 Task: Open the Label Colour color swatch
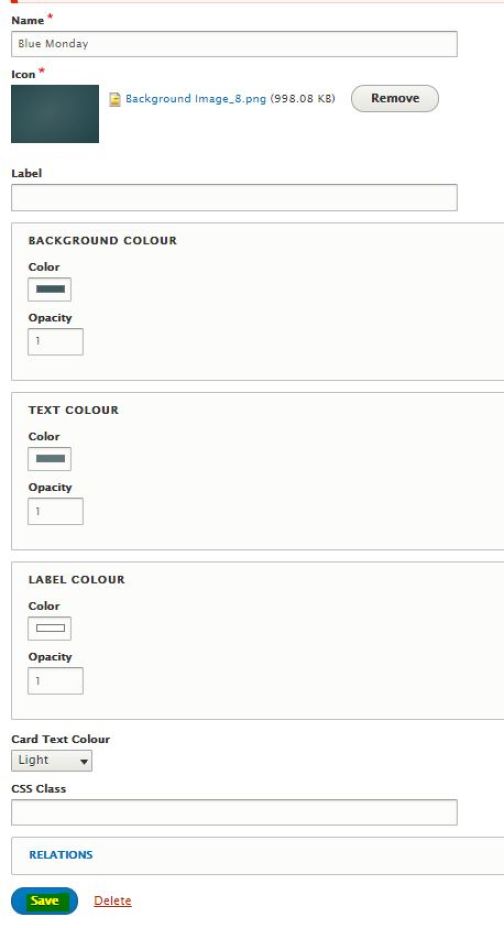[x=50, y=629]
